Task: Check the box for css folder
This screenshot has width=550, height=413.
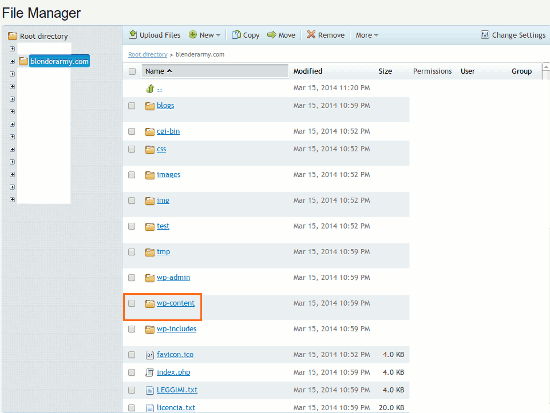Action: [132, 149]
